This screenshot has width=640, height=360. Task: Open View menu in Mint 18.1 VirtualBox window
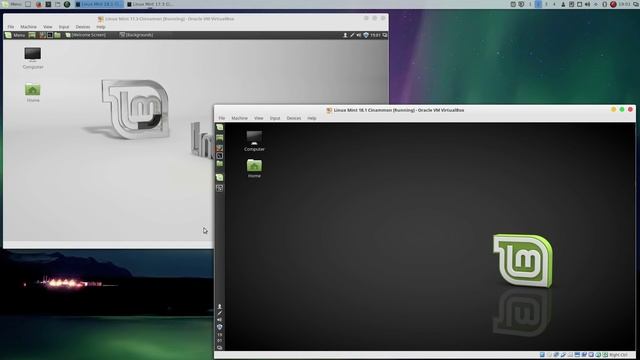tap(259, 118)
